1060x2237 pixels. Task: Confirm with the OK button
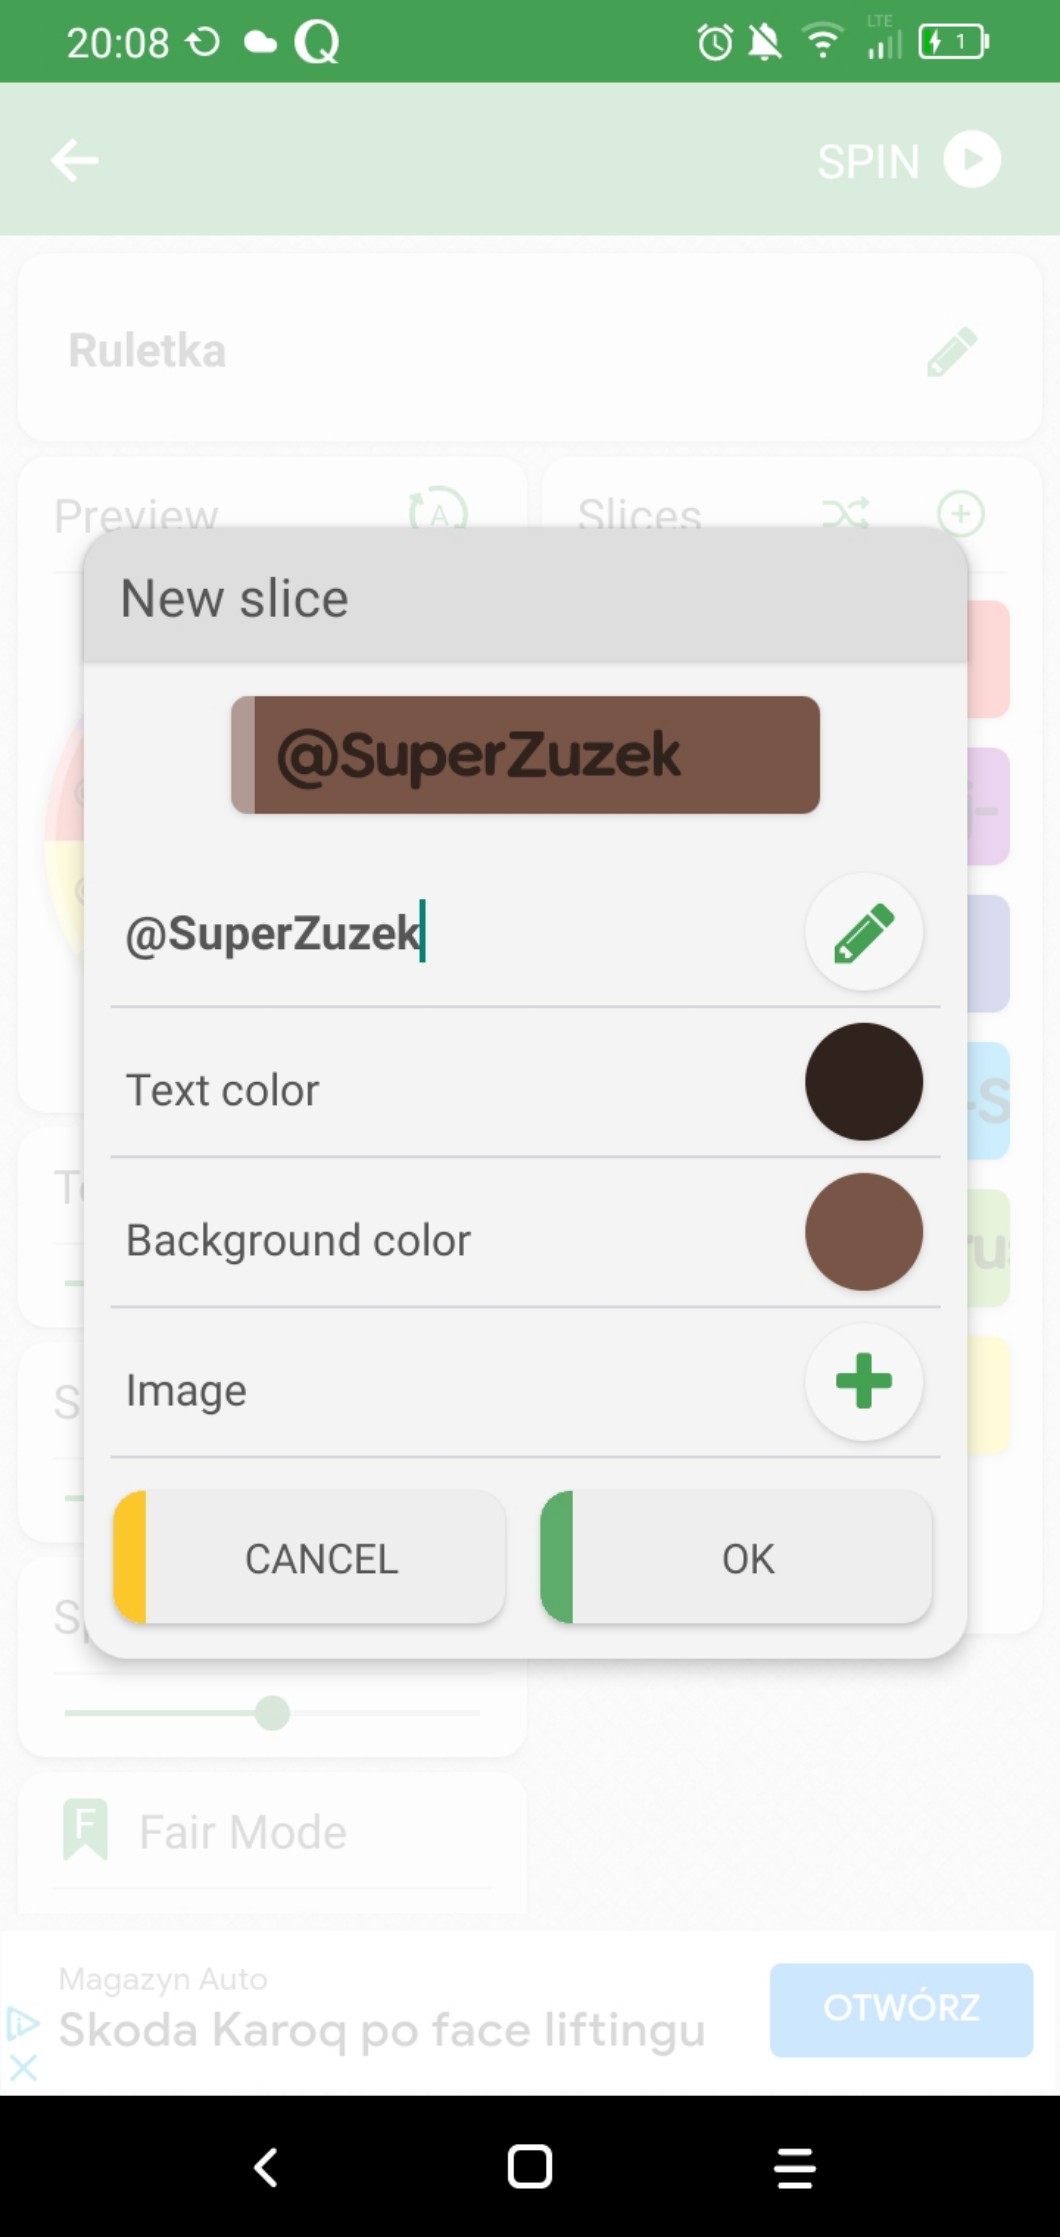[737, 1557]
